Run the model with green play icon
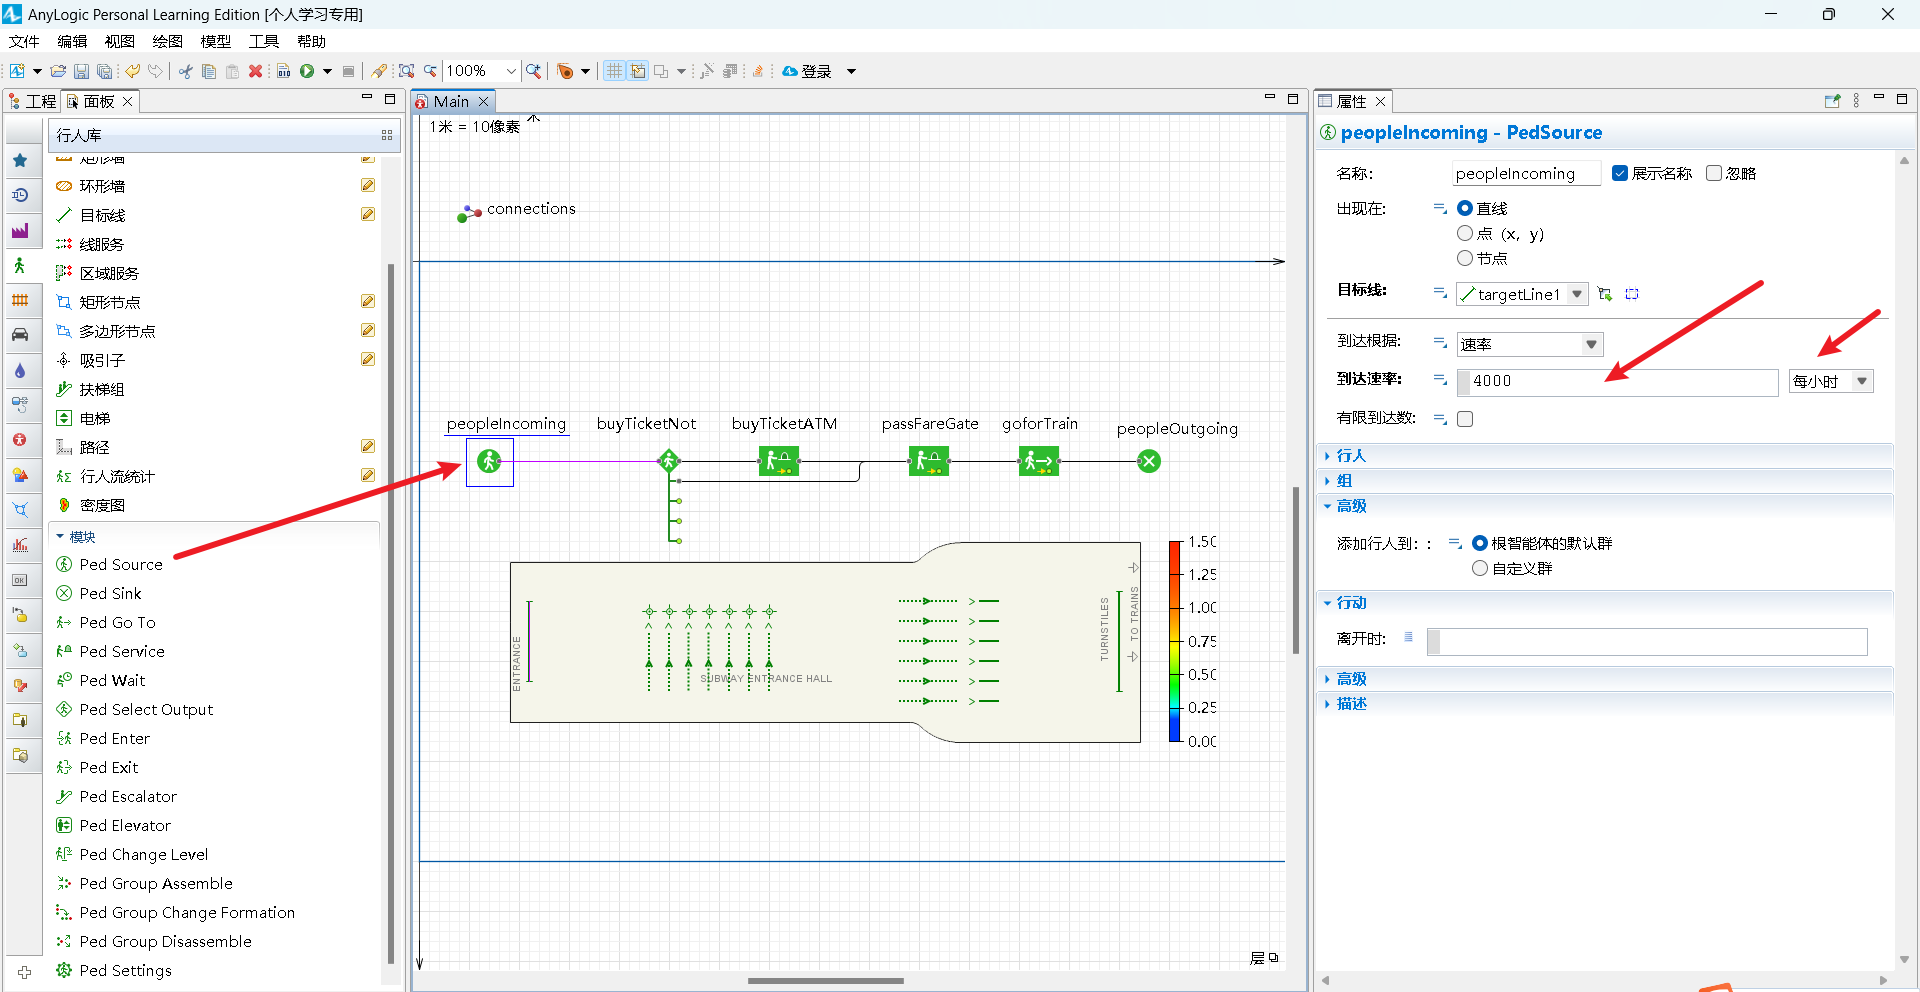Screen dimensions: 1920x992 click(x=307, y=71)
